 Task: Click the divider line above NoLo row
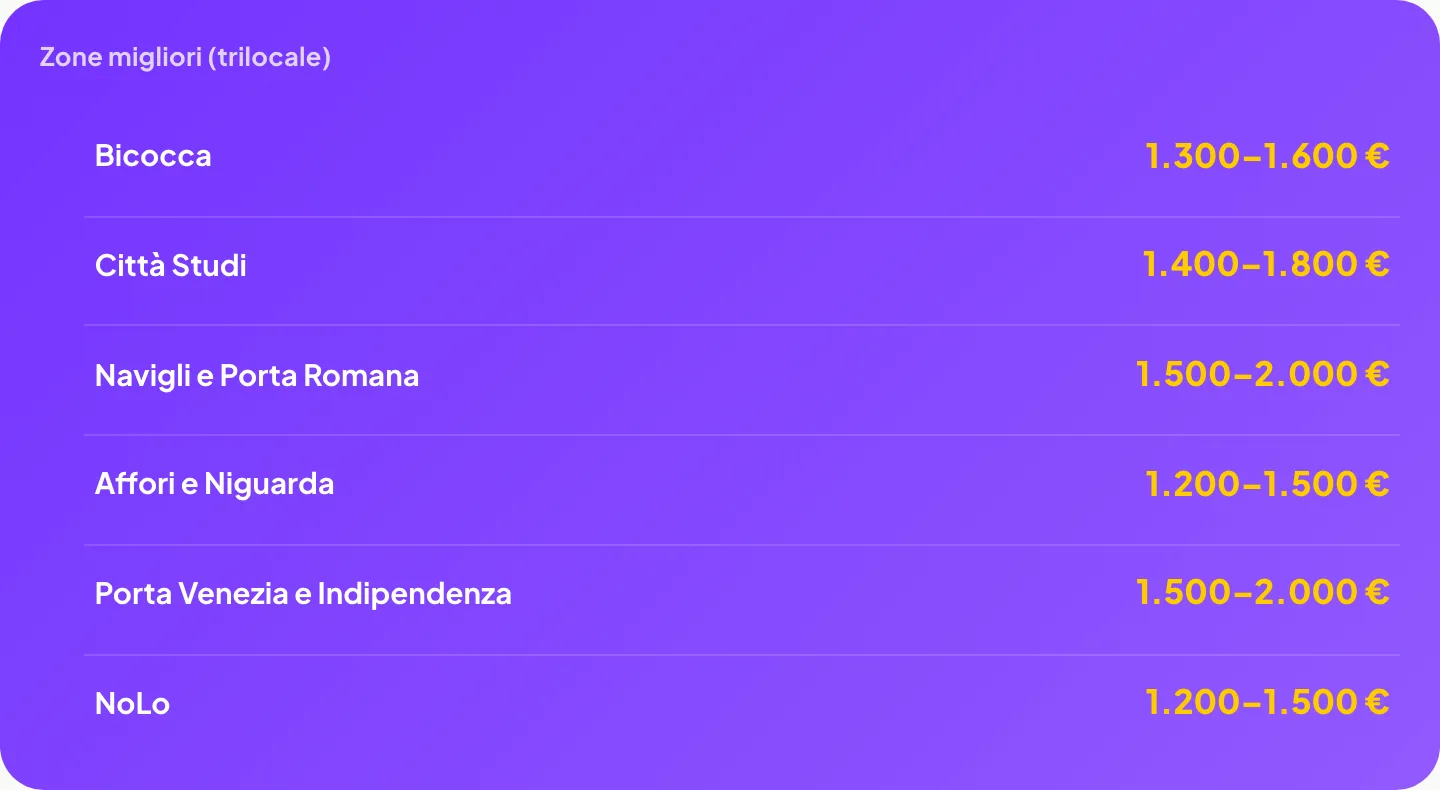[742, 655]
